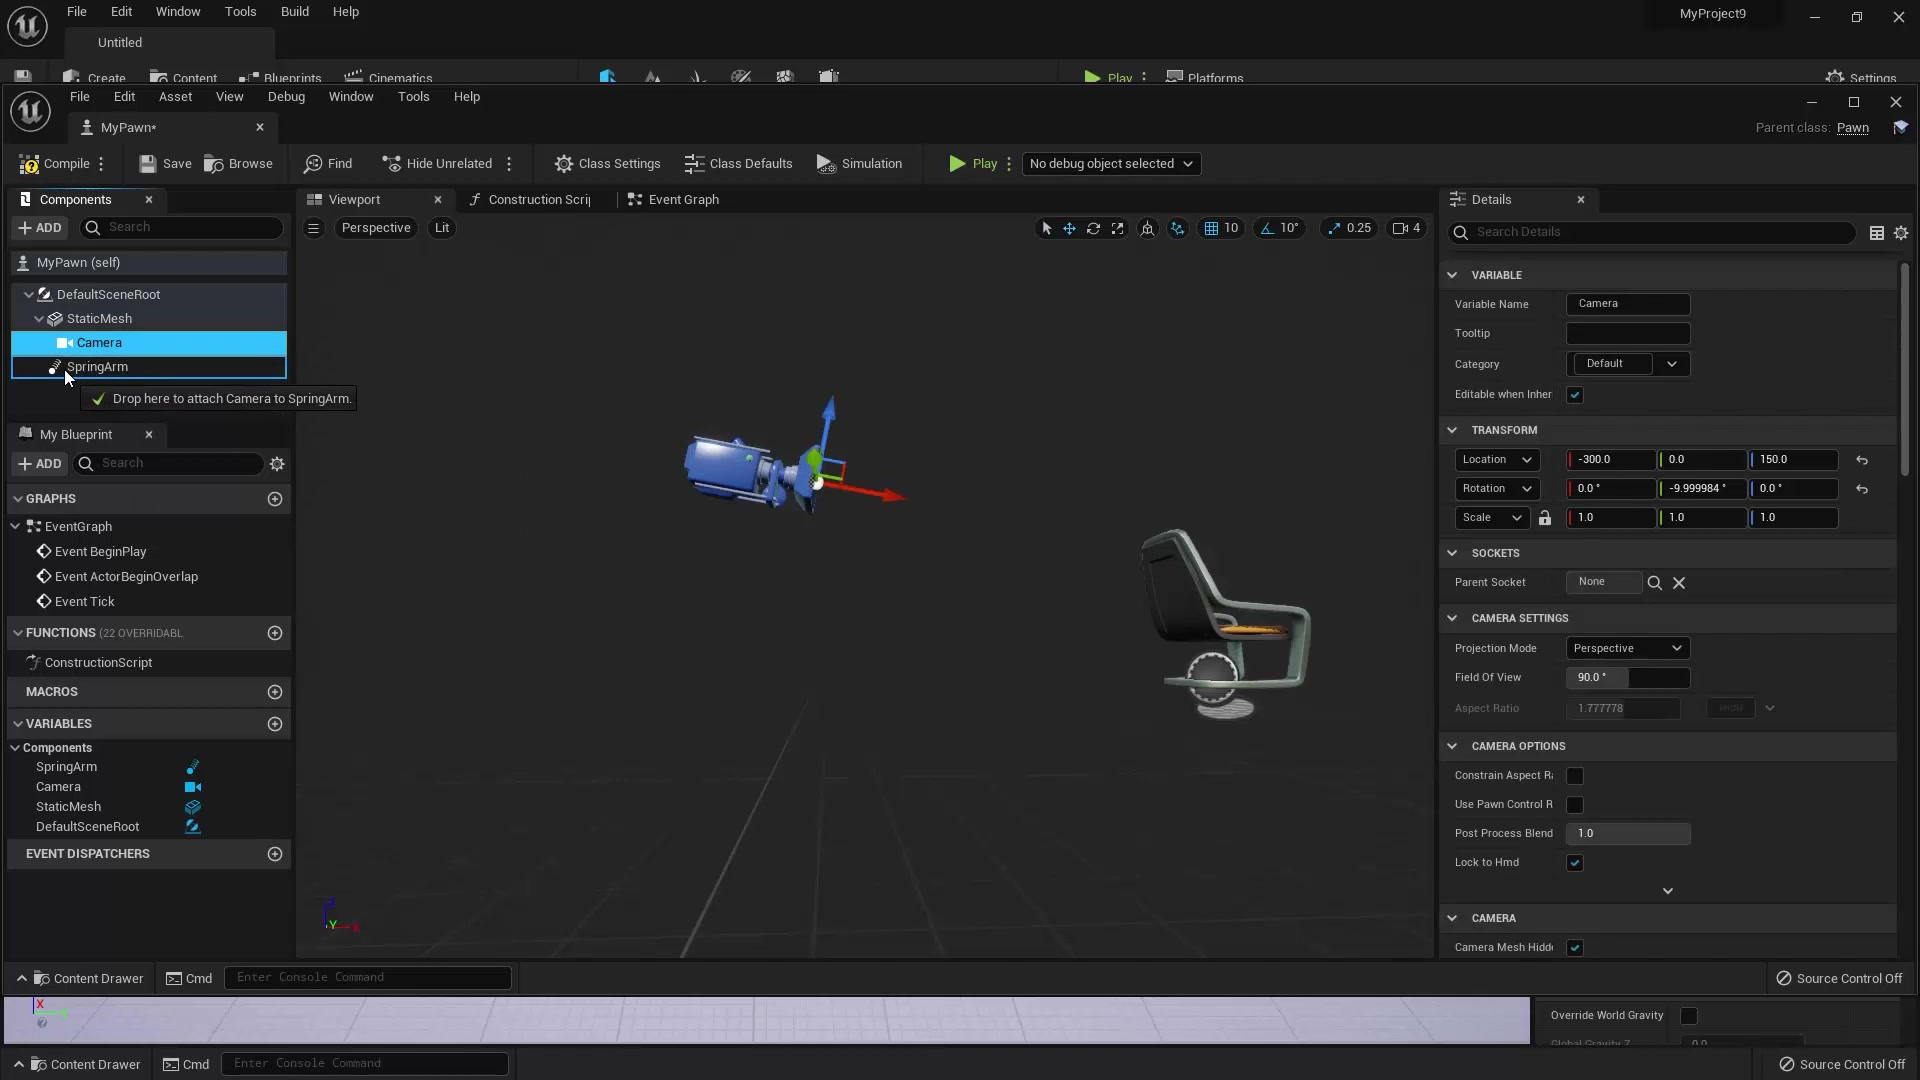Screen dimensions: 1920x1080
Task: Collapse the DefaultSceneRoot tree node
Action: 29,295
